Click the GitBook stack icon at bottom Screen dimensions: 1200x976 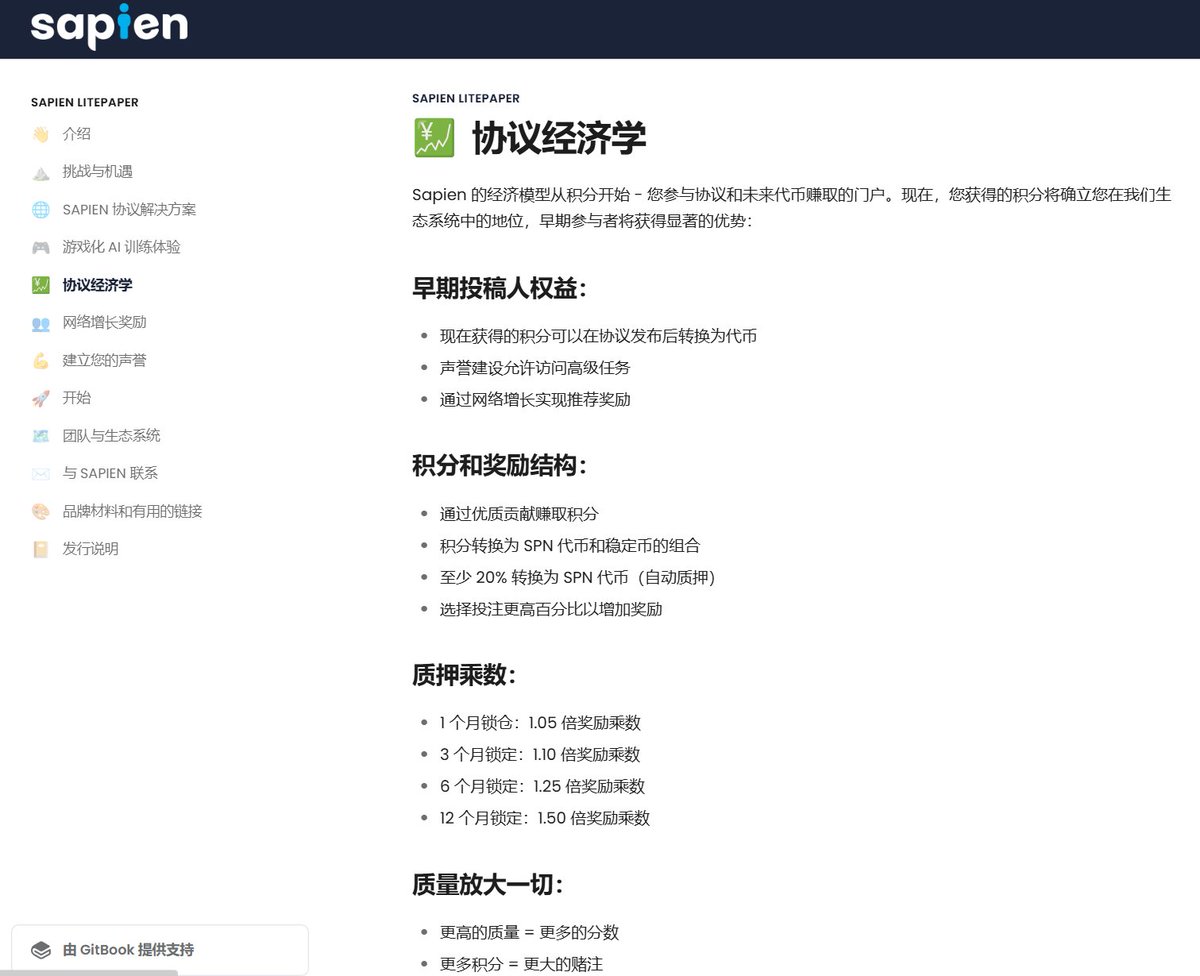[40, 950]
